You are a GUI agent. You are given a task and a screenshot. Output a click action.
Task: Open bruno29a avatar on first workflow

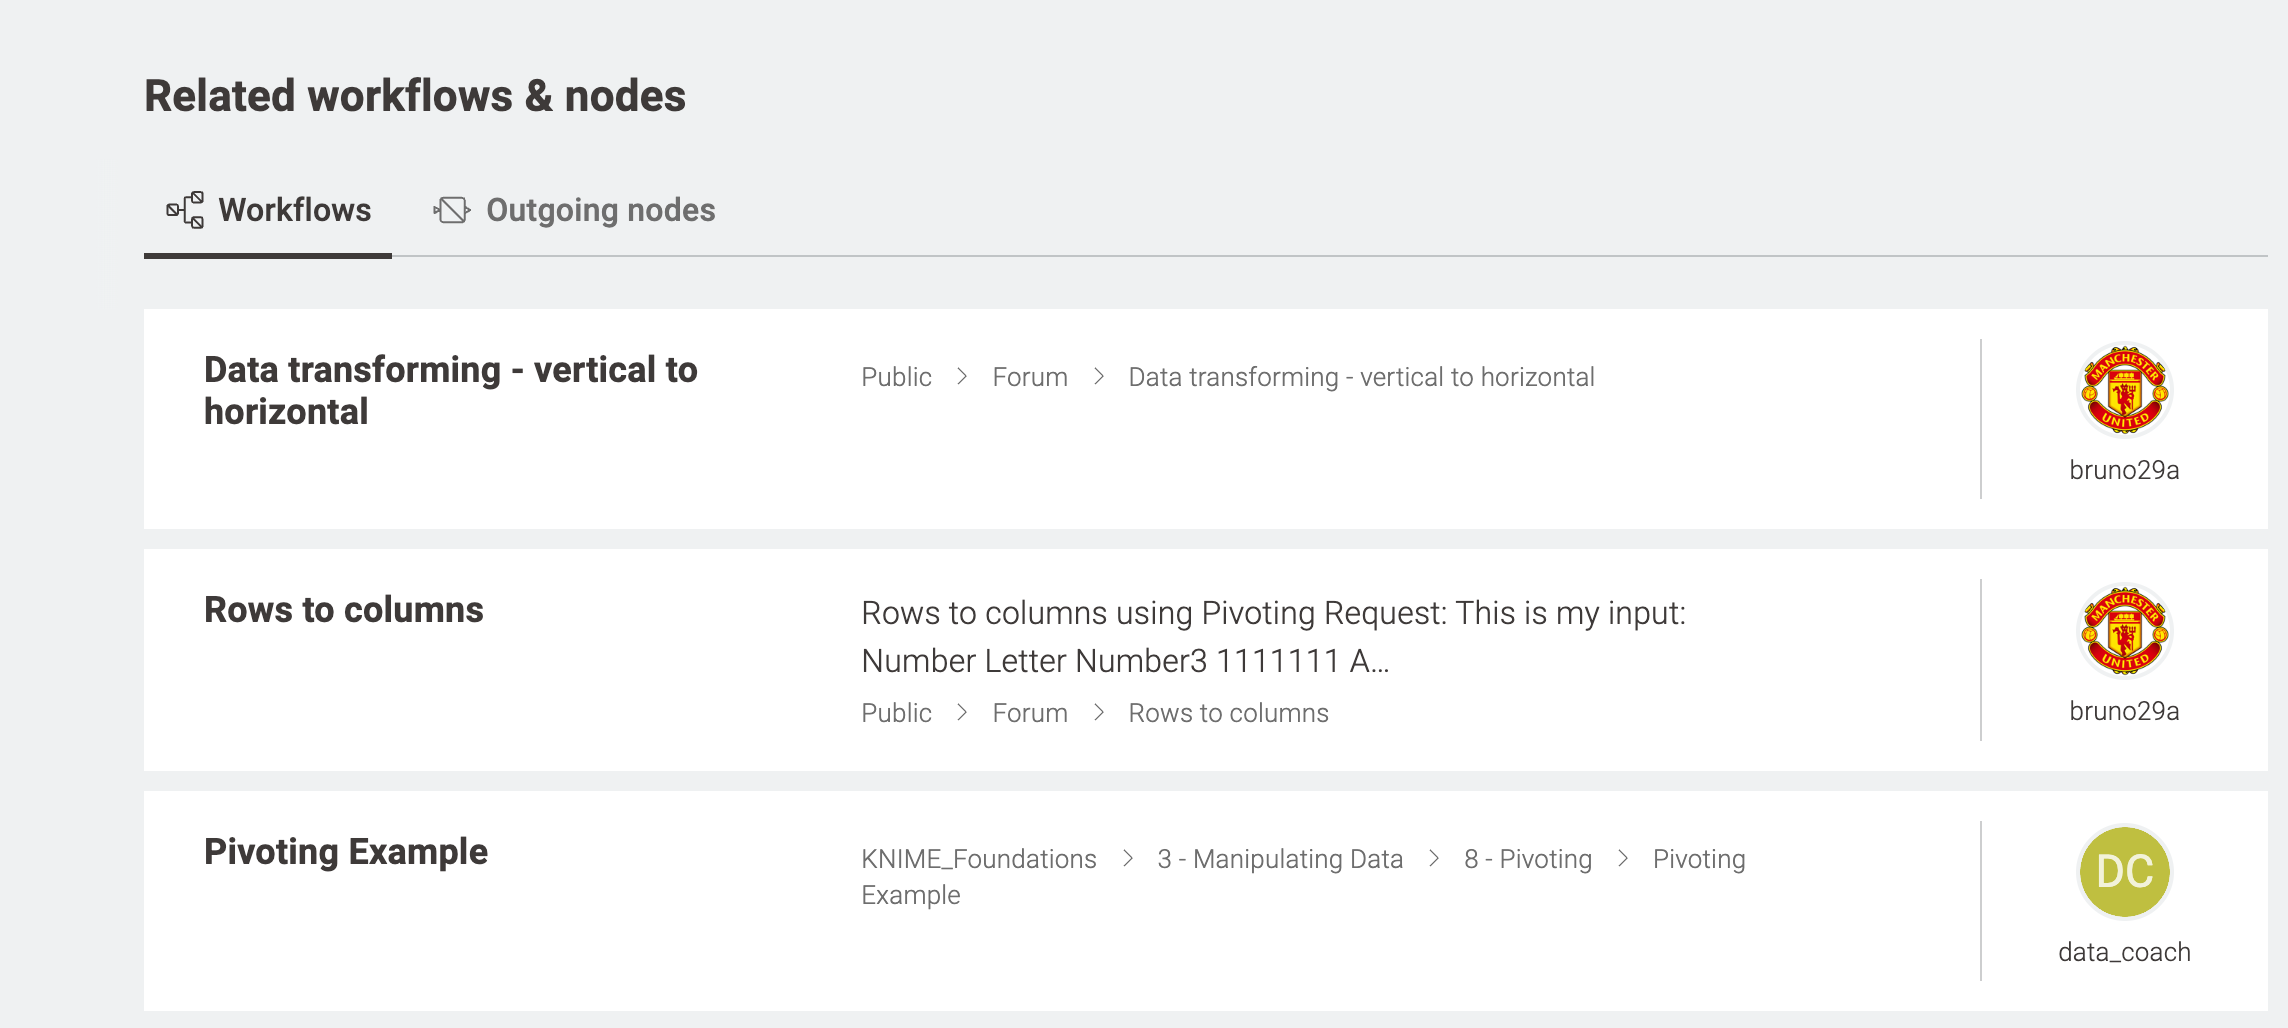pyautogui.click(x=2124, y=391)
